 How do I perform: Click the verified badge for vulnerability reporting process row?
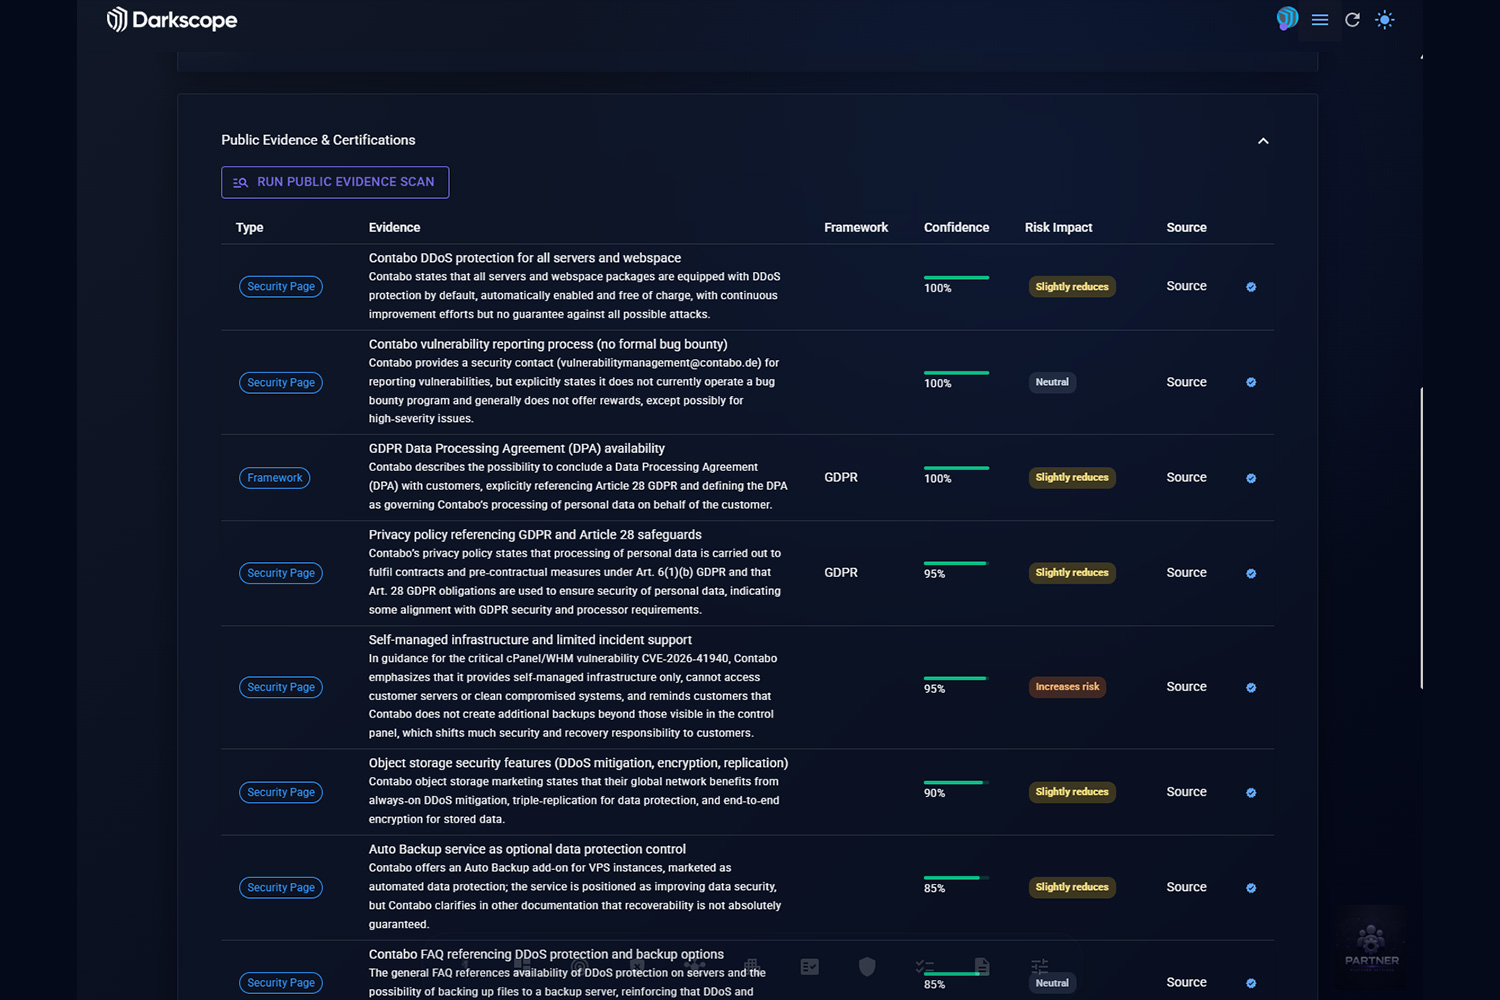coord(1251,382)
